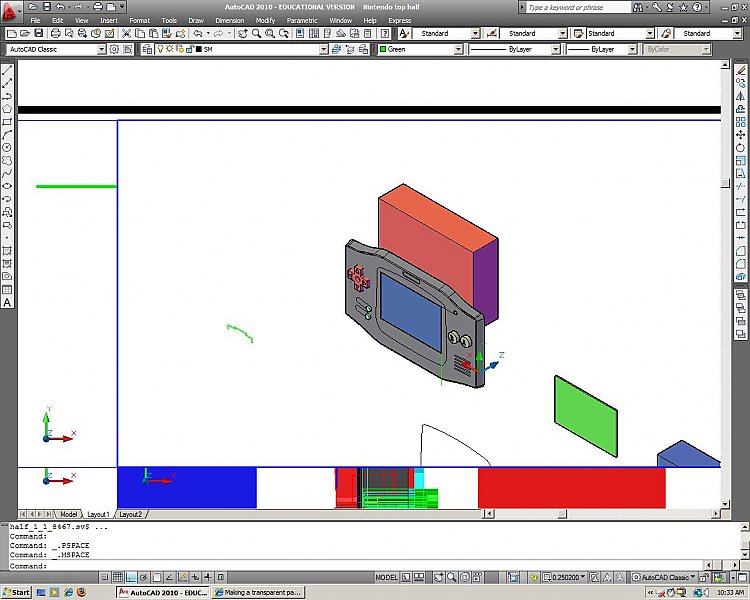Select the Polygon draw tool
The width and height of the screenshot is (750, 600).
[7, 109]
